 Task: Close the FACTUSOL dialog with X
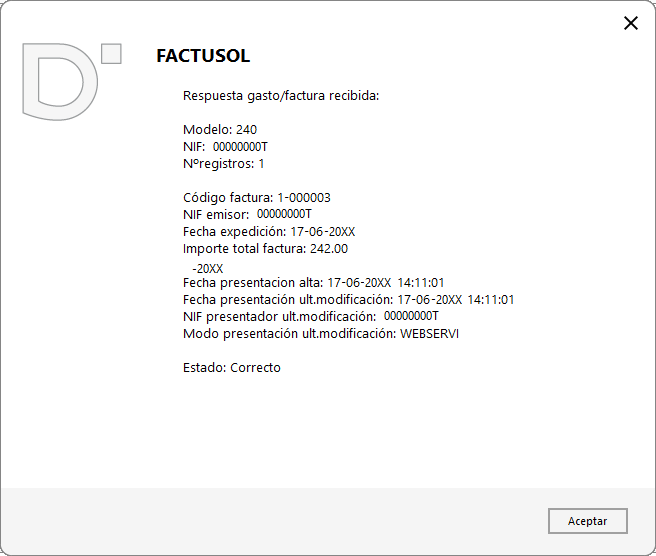point(630,23)
